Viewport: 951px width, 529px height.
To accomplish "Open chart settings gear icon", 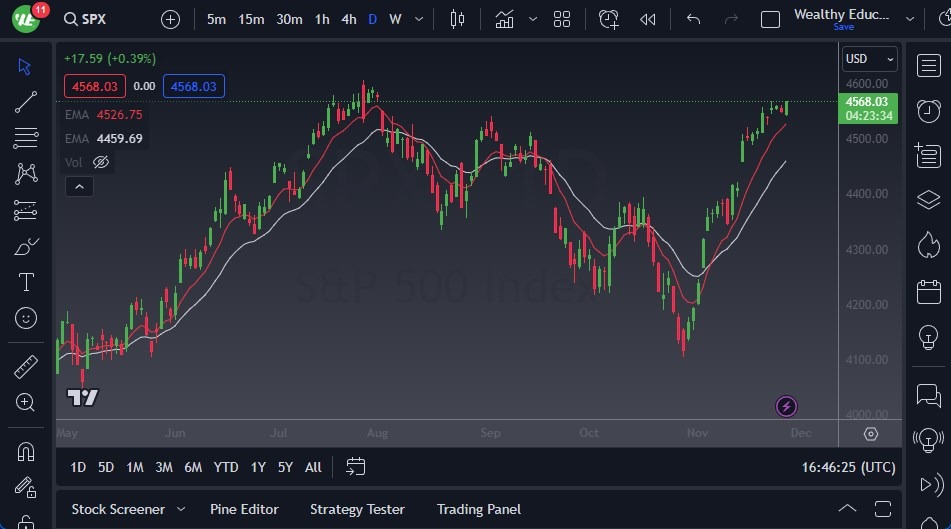I will (x=871, y=434).
